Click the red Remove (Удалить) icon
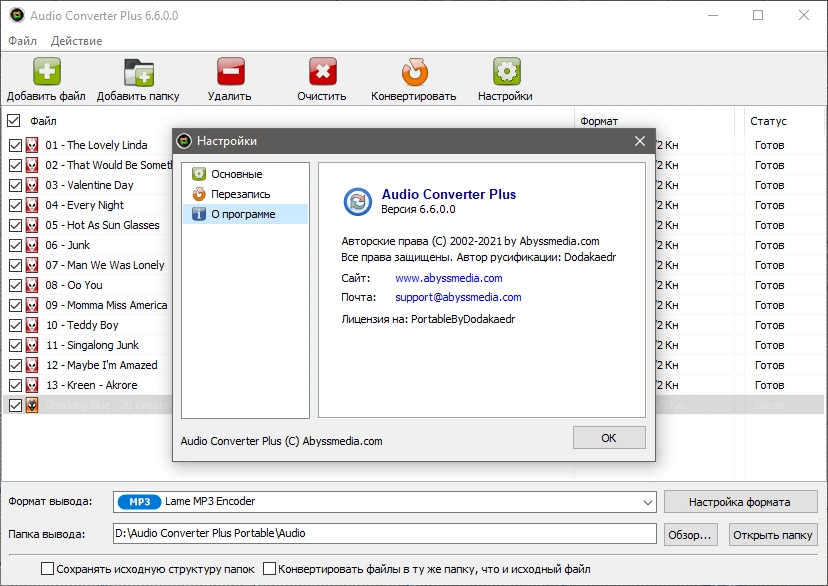828x586 pixels. (231, 71)
